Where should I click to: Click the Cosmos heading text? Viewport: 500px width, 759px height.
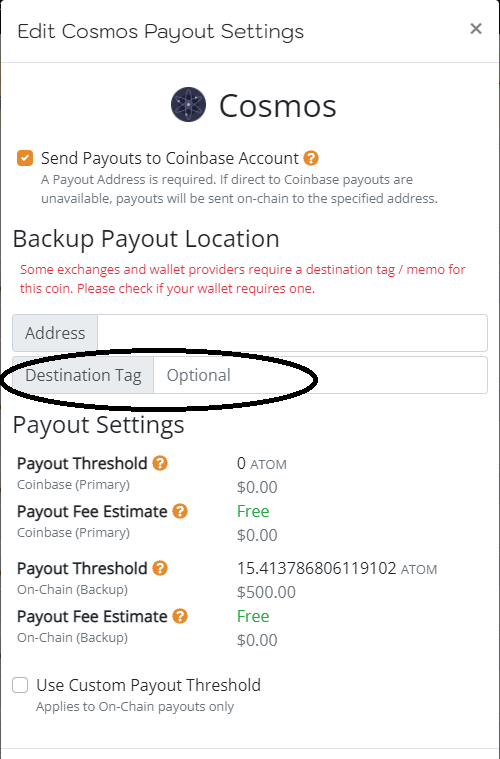tap(277, 106)
